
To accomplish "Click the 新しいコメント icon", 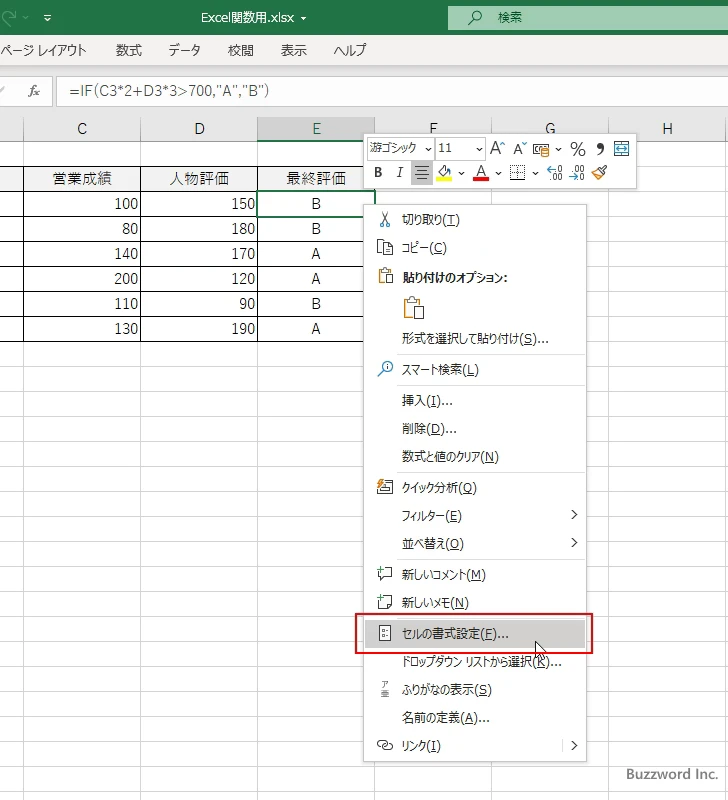I will 385,574.
